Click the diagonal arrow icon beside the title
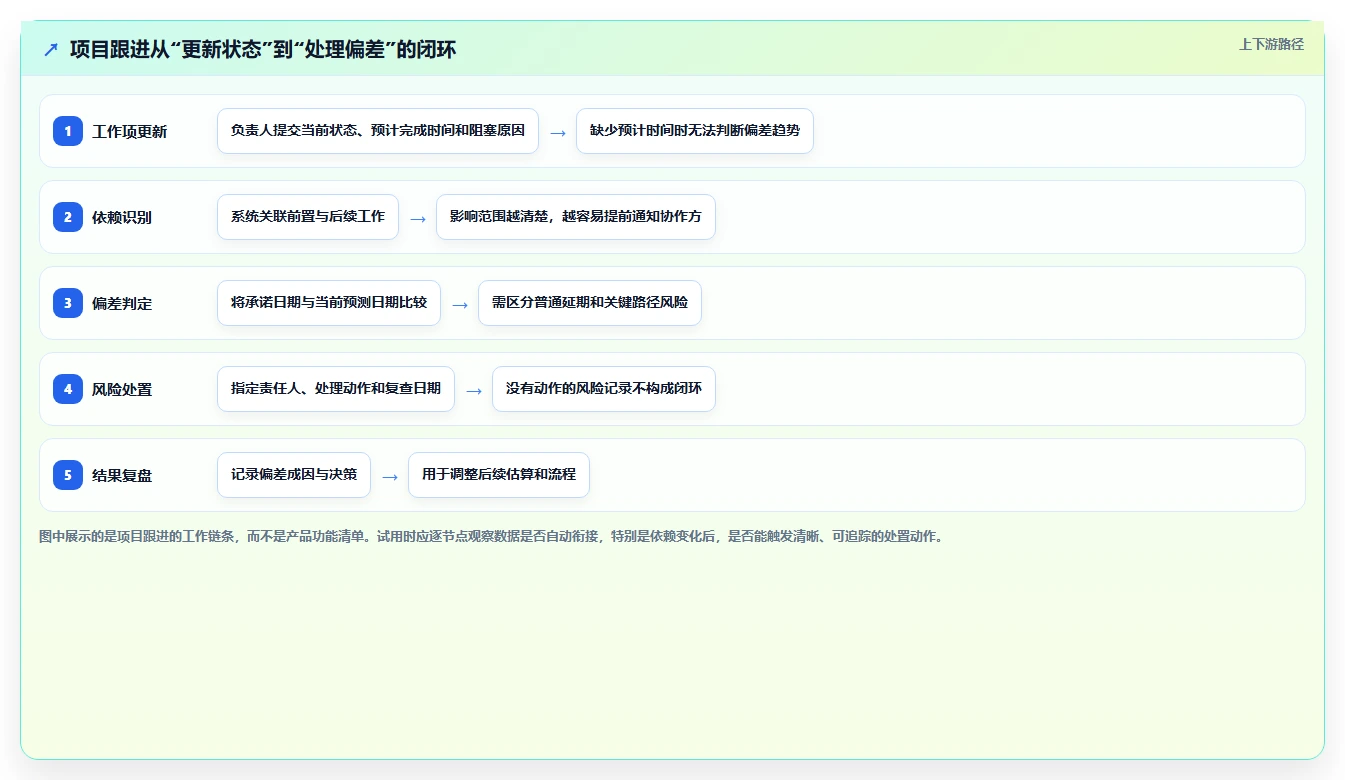Viewport: 1345px width, 780px height. pos(51,49)
